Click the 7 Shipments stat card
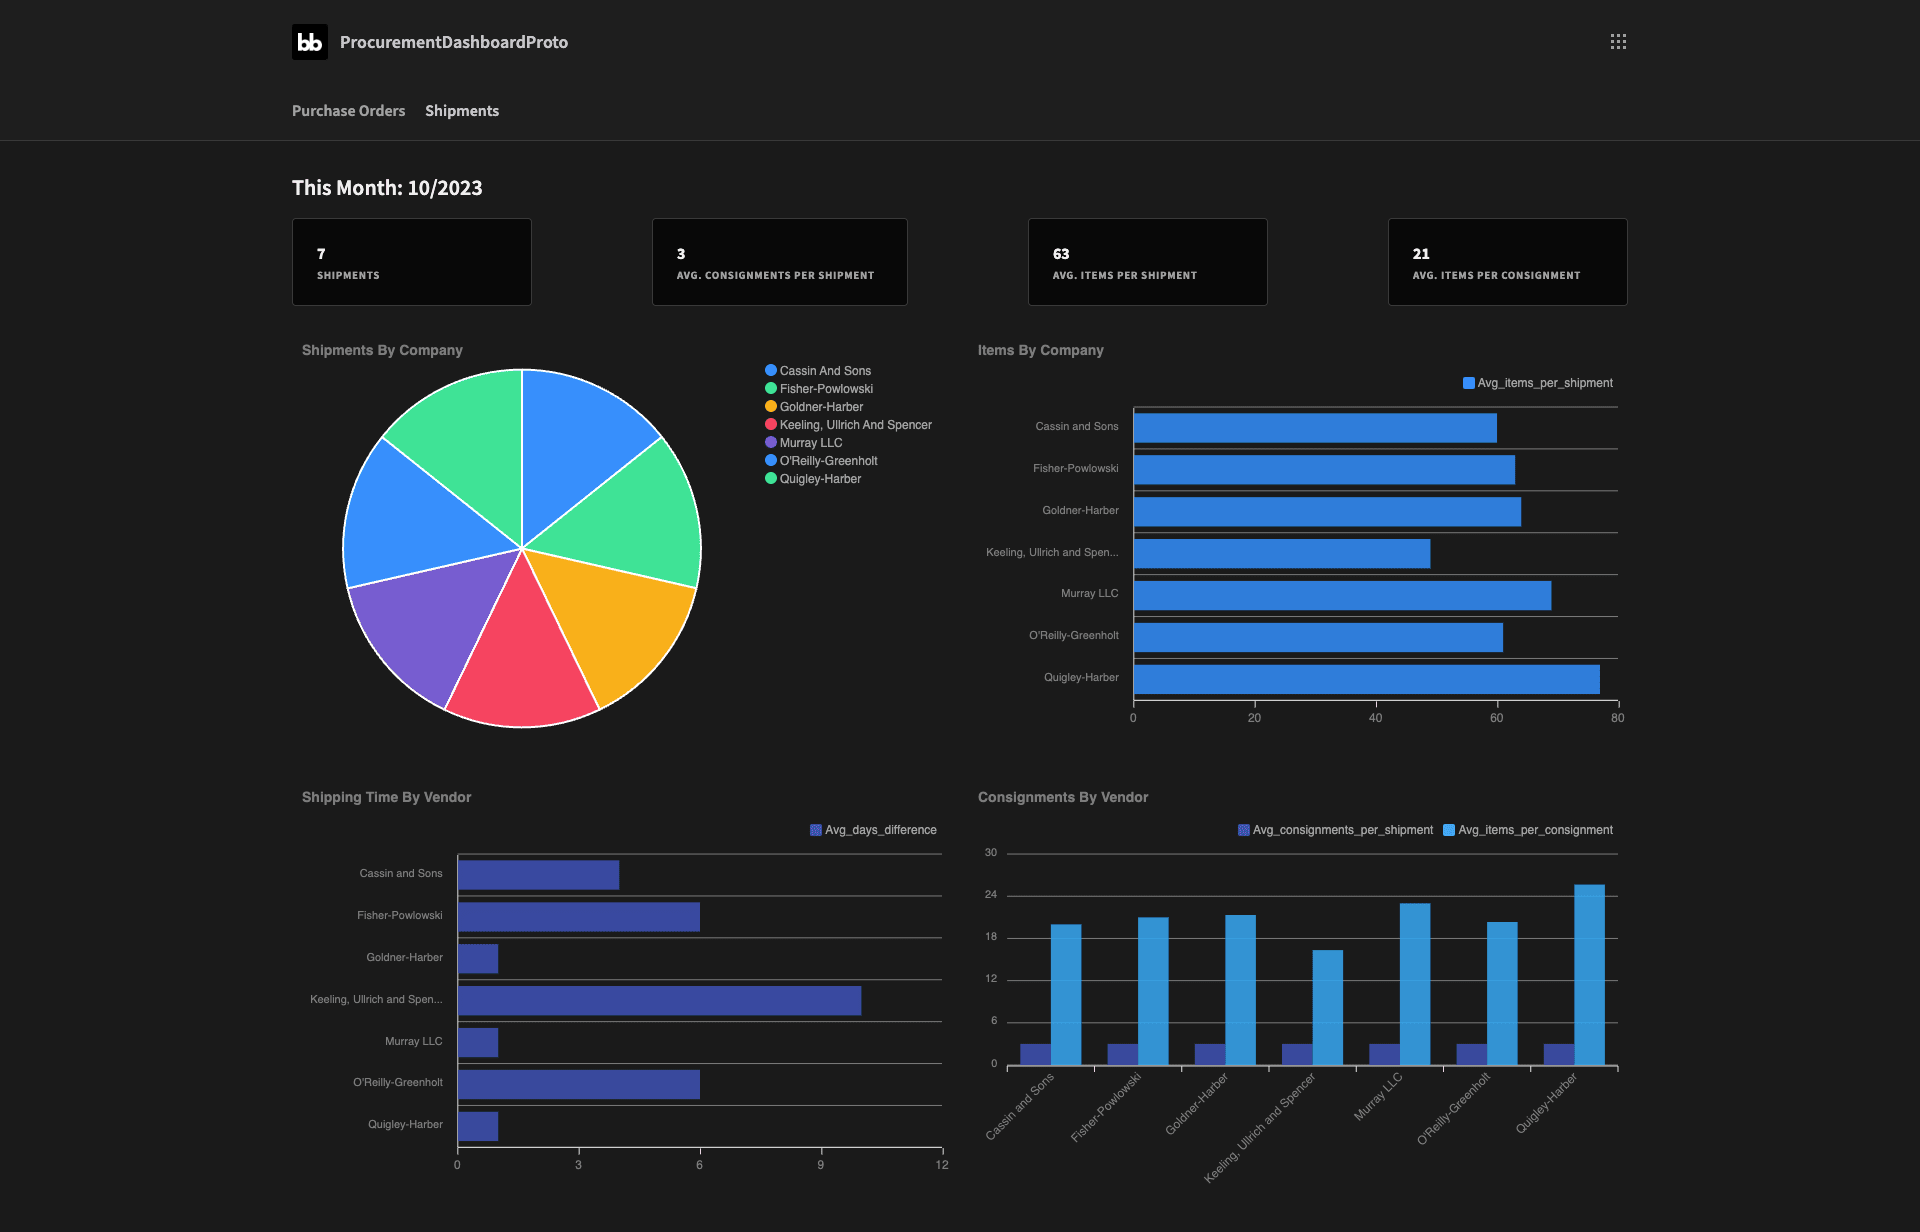The height and width of the screenshot is (1232, 1920). click(412, 262)
